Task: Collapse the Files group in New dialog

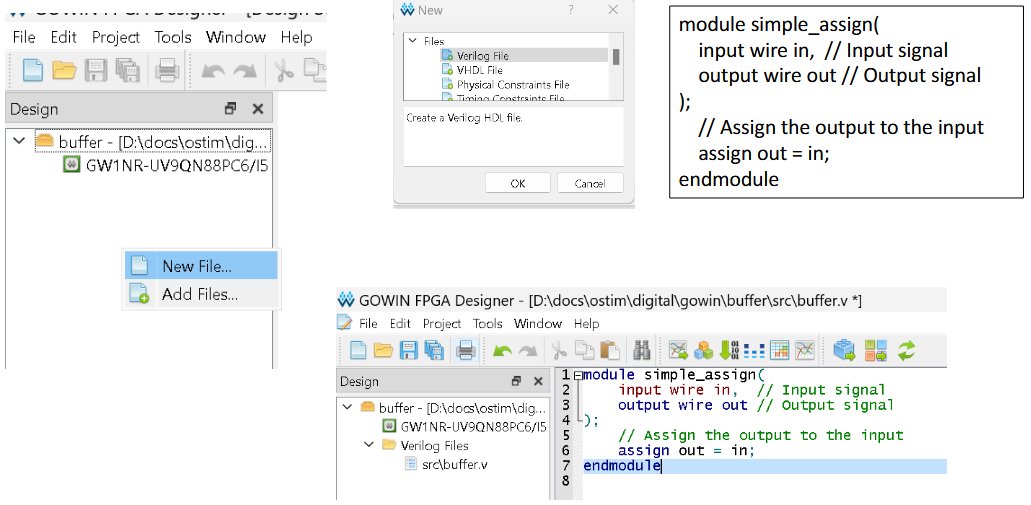Action: coord(413,41)
